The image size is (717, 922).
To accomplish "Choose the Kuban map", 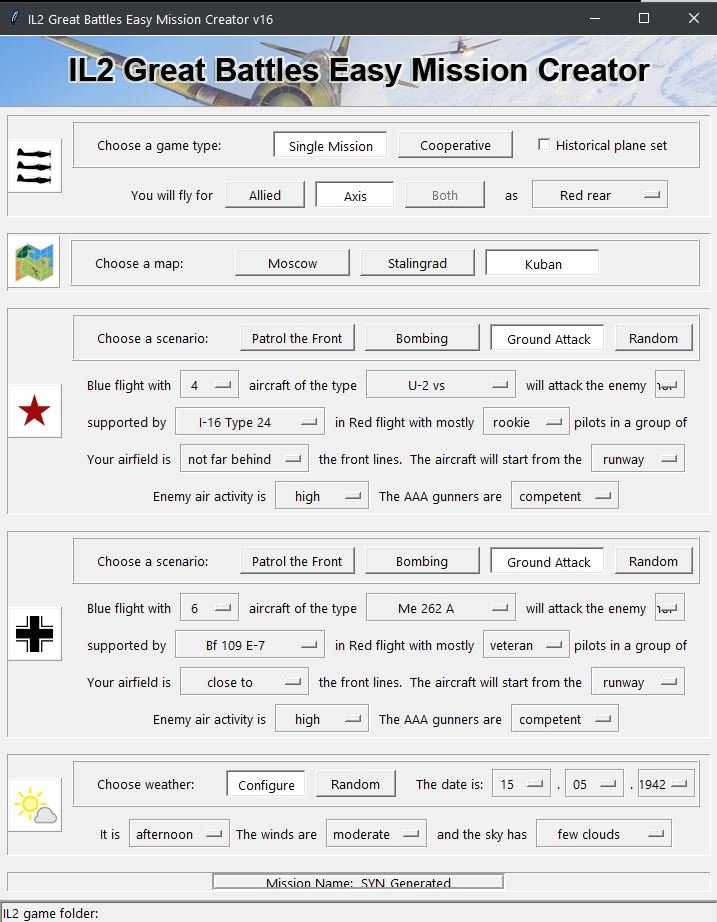I will click(x=542, y=263).
